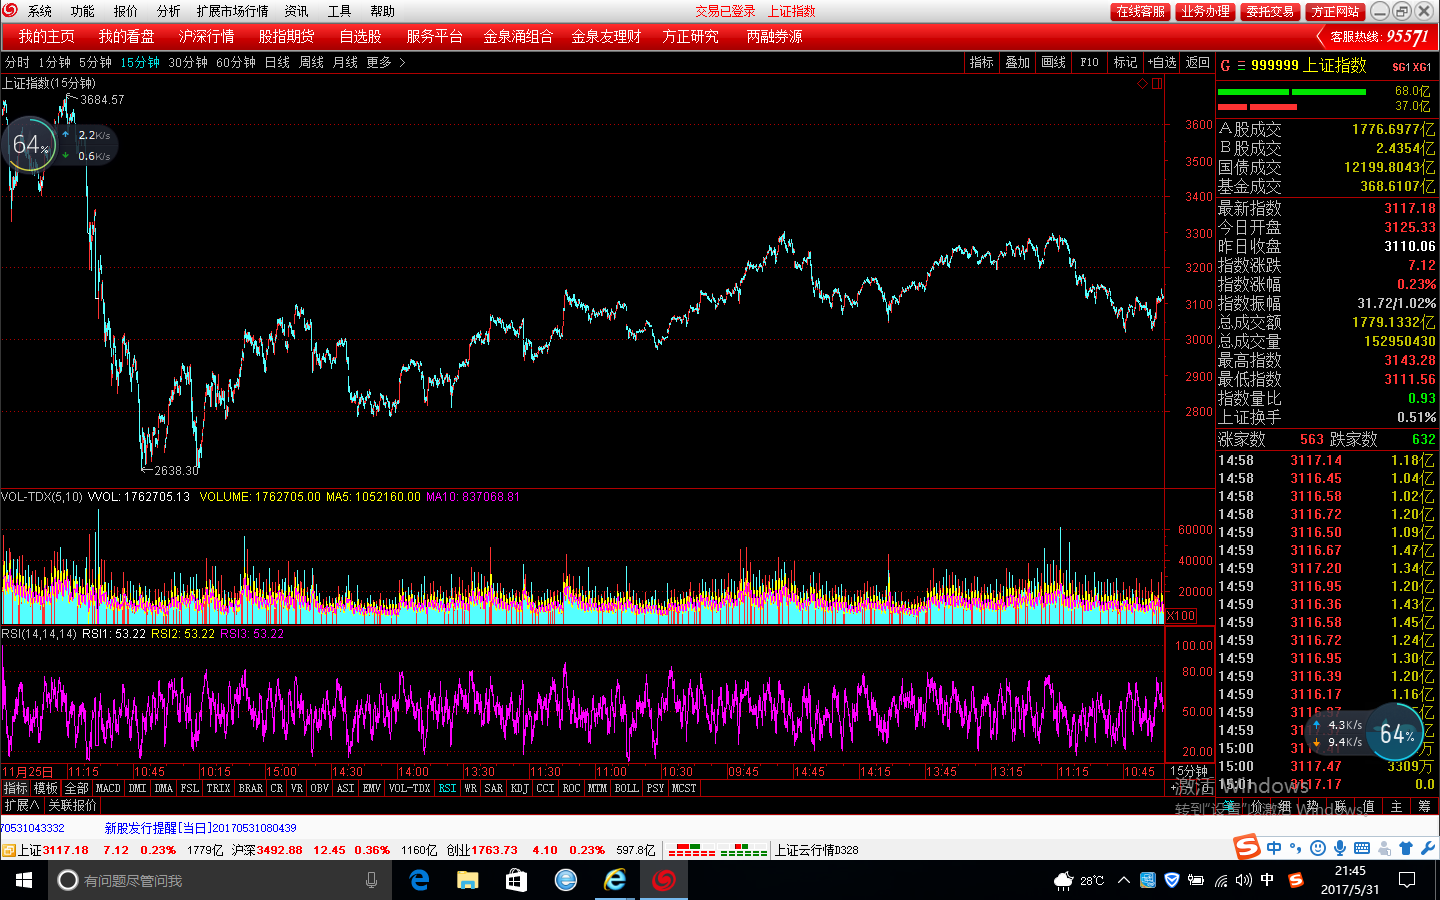Open the 扩展市场行情 menu
The width and height of the screenshot is (1440, 900).
tap(232, 11)
